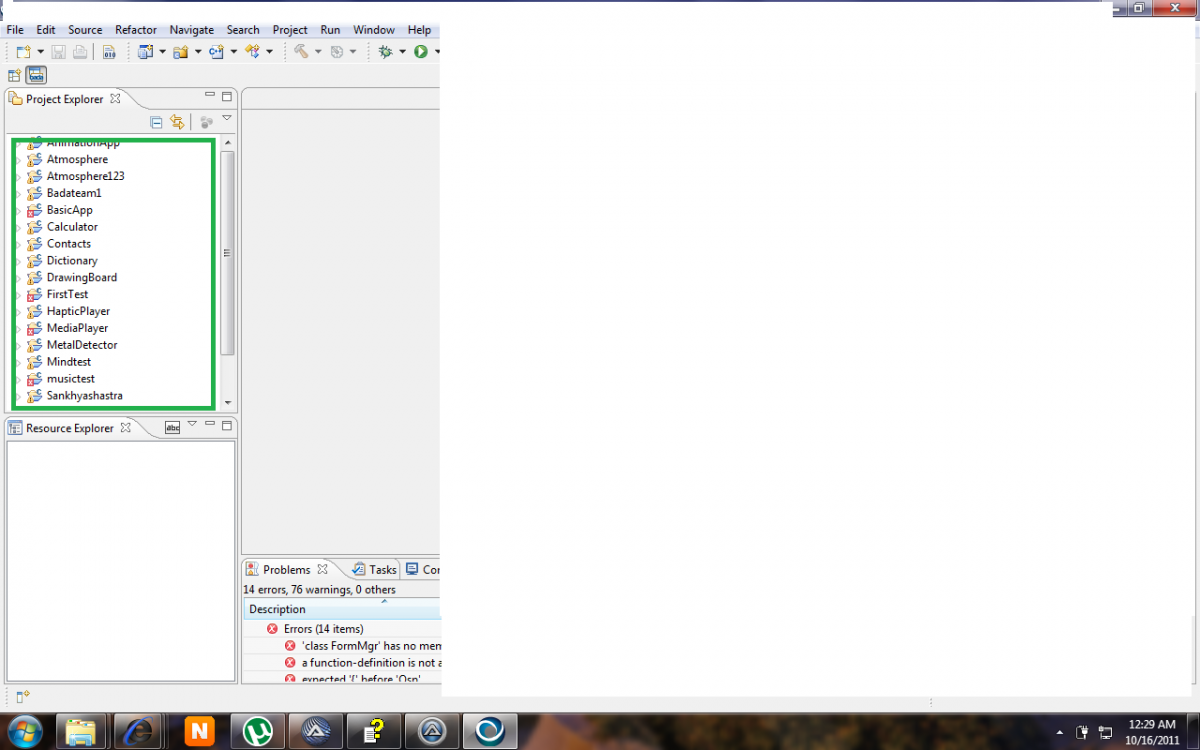Viewport: 1200px width, 750px height.
Task: Open the Source menu
Action: click(x=85, y=30)
